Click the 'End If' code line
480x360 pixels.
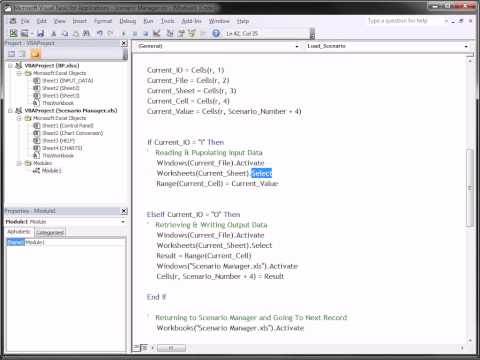[156, 297]
